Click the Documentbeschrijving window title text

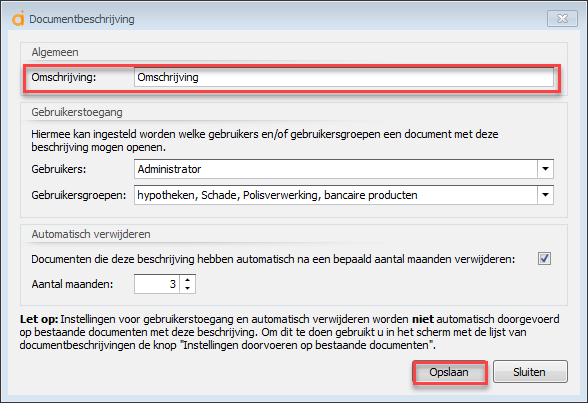[x=82, y=19]
